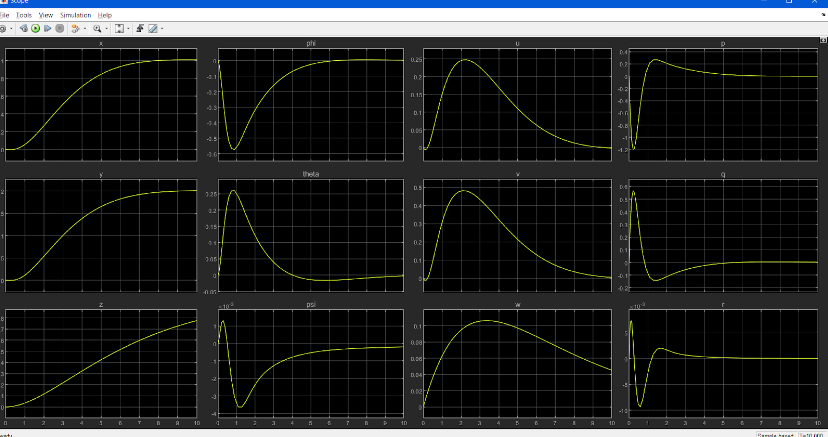Screen dimensions: 828x437
Task: Select the theta plot axes
Action: tap(310, 235)
